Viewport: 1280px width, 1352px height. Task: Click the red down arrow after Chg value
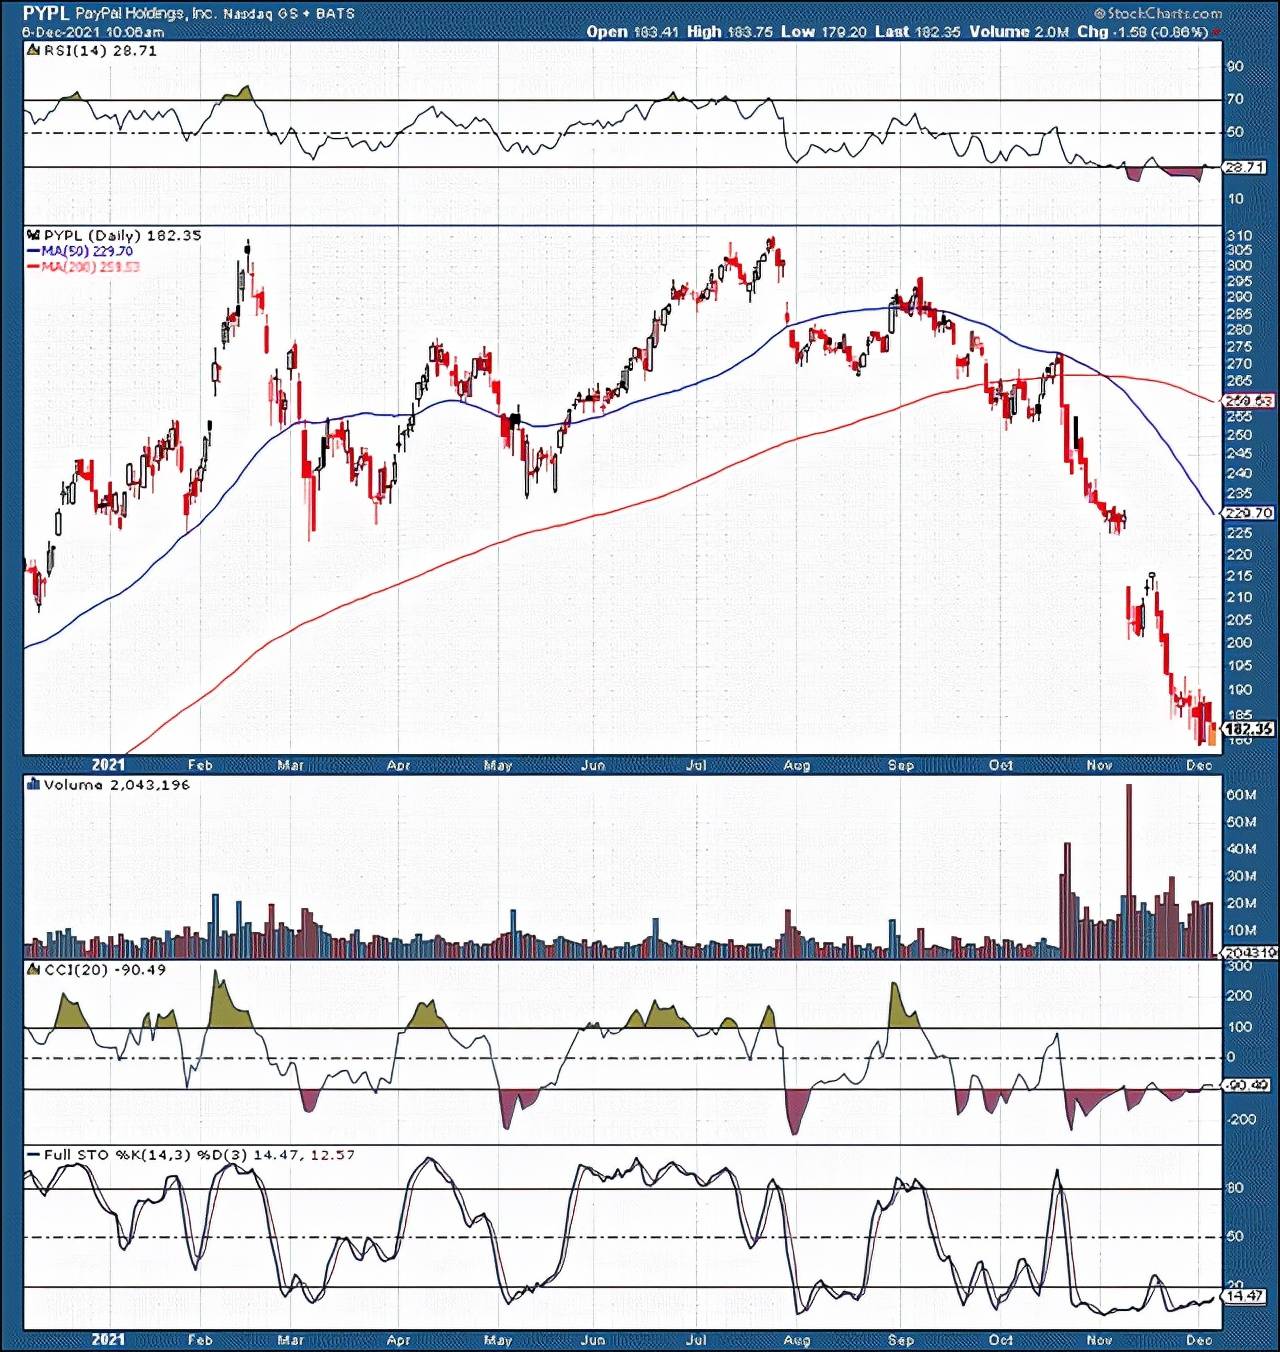[x=1217, y=32]
